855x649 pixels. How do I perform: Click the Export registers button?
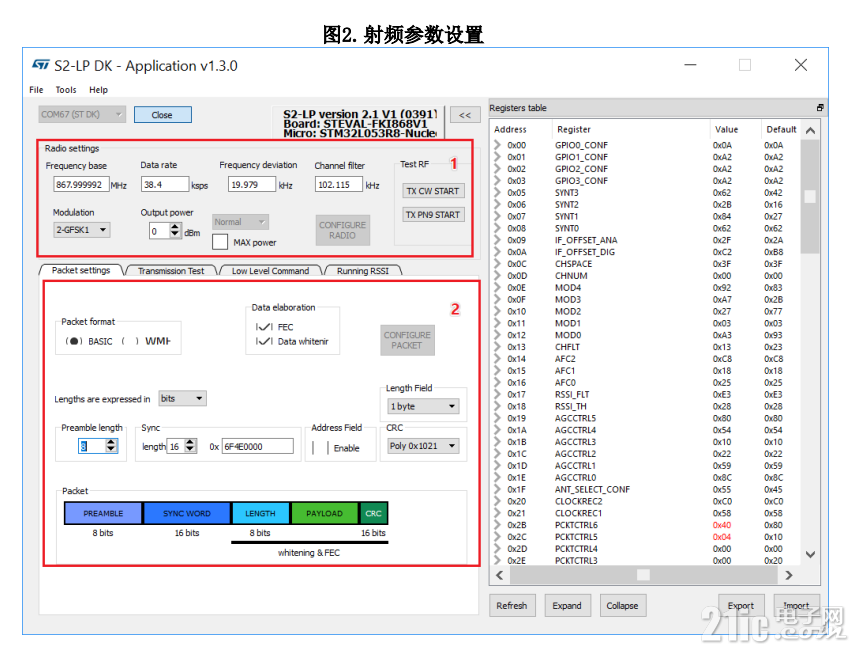click(741, 605)
